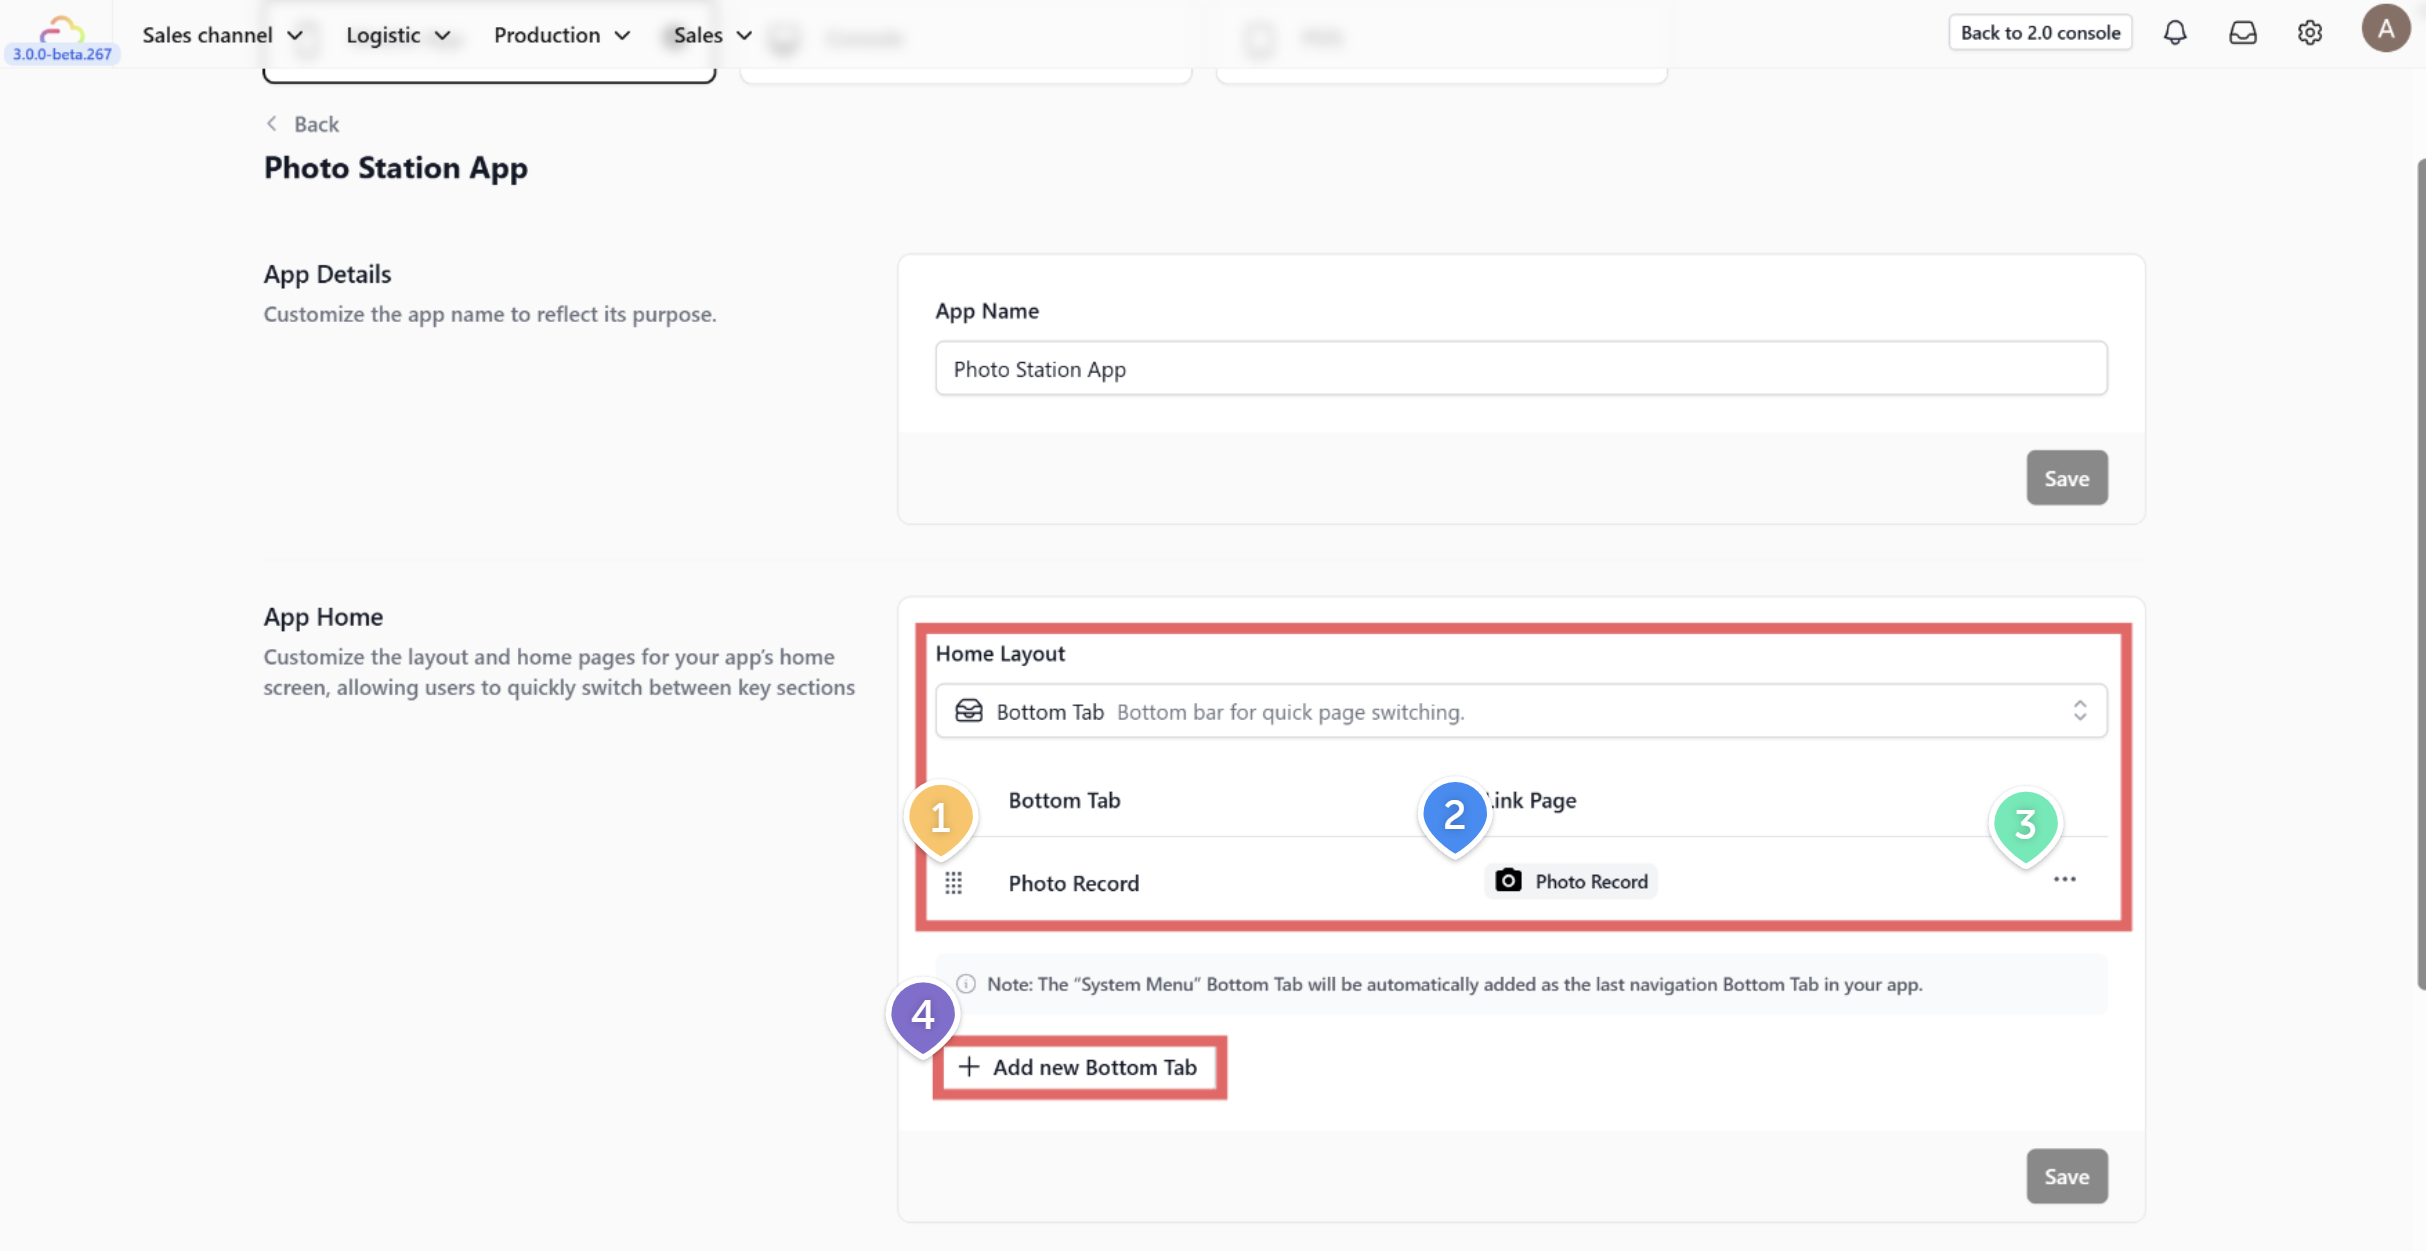Viewport: 2426px width, 1251px height.
Task: Open the inbox tray icon
Action: tap(2243, 33)
